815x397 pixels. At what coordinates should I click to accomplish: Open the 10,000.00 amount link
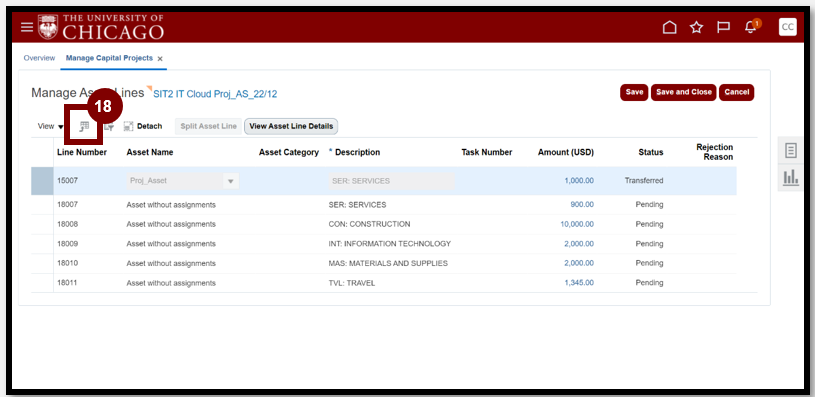click(577, 224)
